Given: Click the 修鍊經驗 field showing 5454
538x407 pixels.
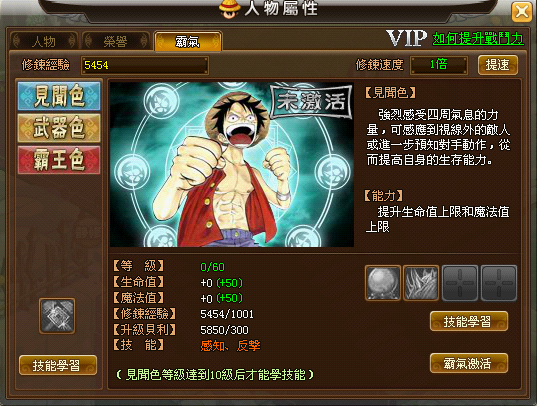Looking at the screenshot, I should pos(144,65).
